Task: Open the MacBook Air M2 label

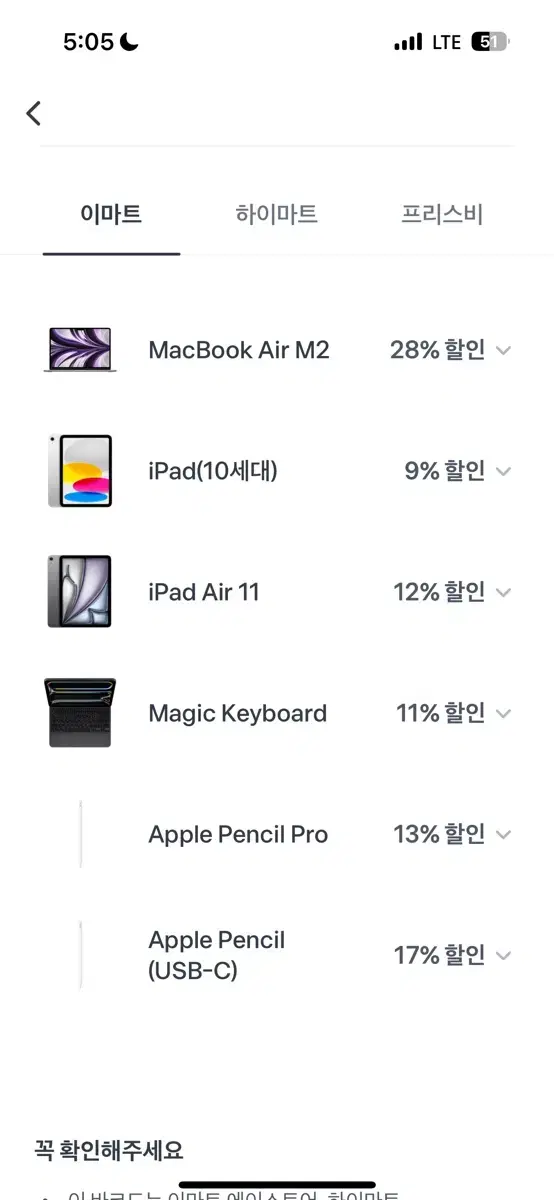Action: 239,350
